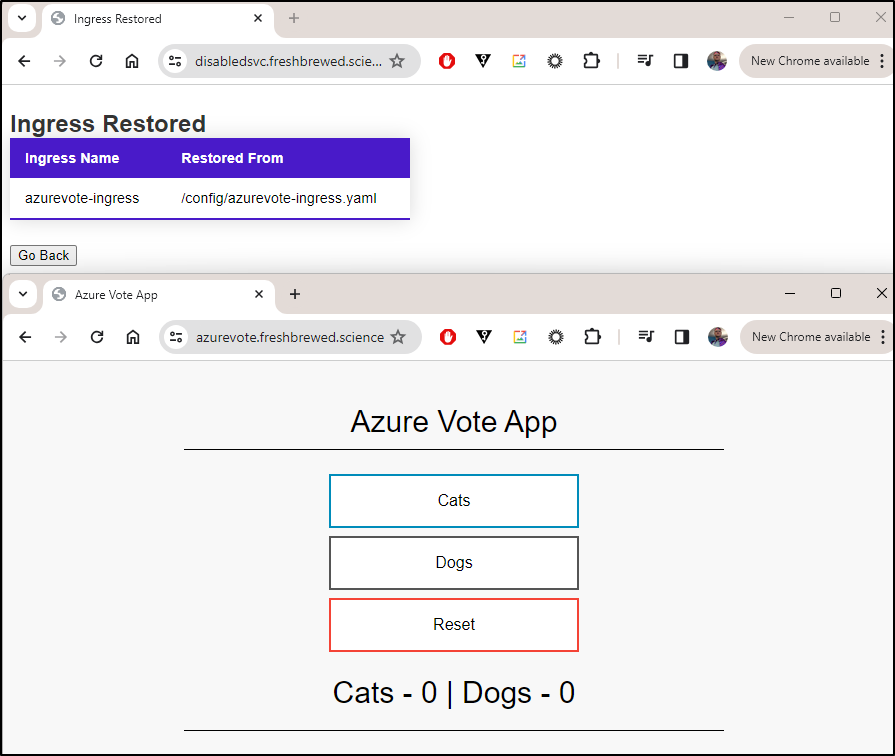Toggle side panel in Ingress Restored window
This screenshot has width=895, height=756.
pos(681,61)
